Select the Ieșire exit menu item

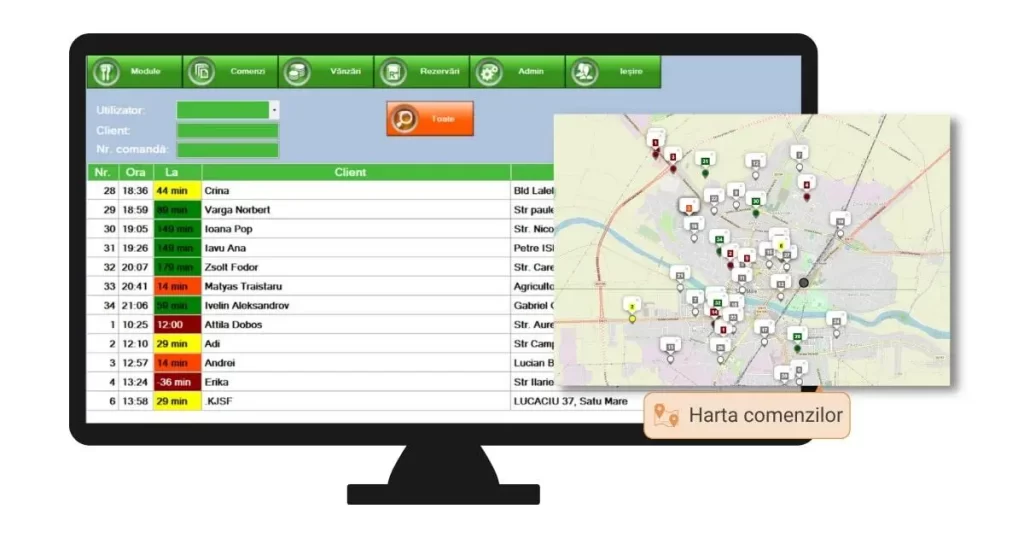pos(613,72)
